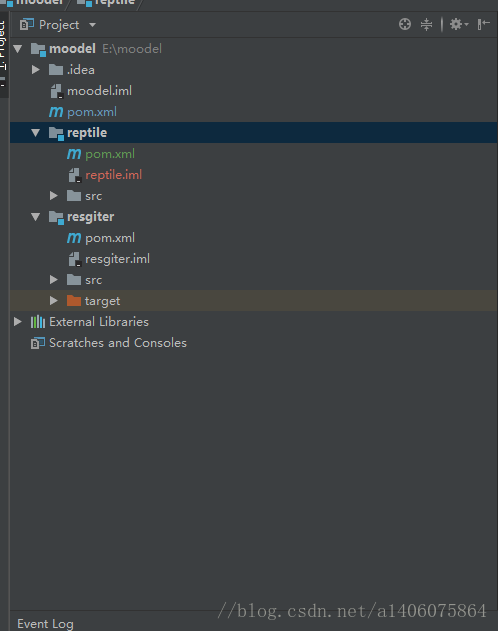
Task: Select the moodel module folder icon
Action: 38,49
